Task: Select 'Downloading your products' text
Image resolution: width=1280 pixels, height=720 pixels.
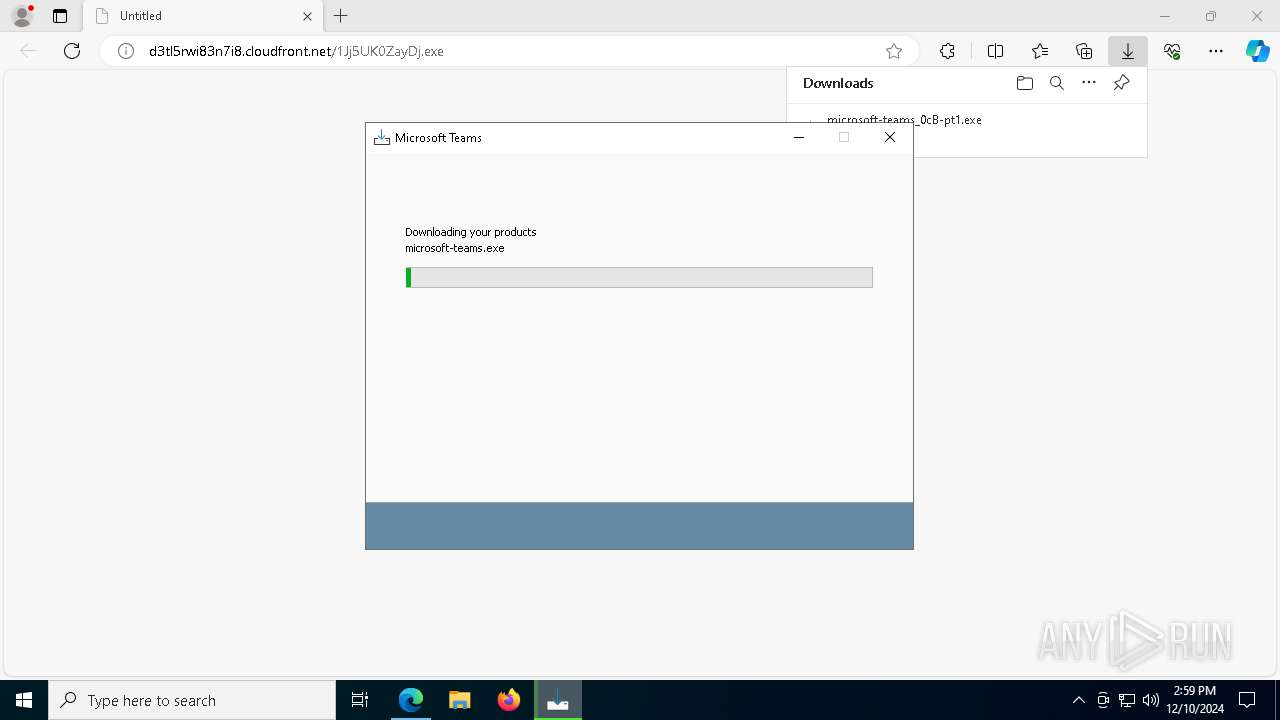Action: (471, 232)
